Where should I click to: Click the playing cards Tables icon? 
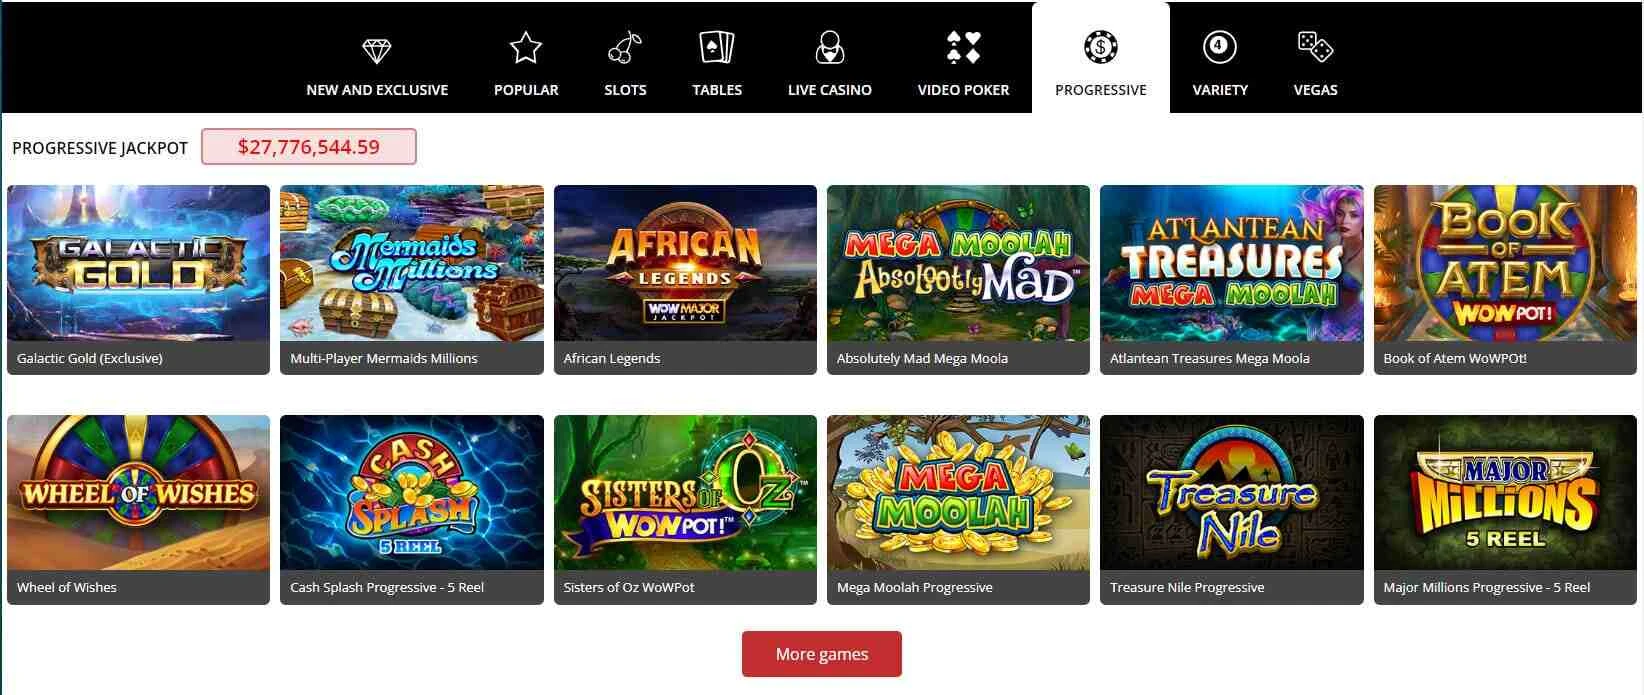[716, 47]
